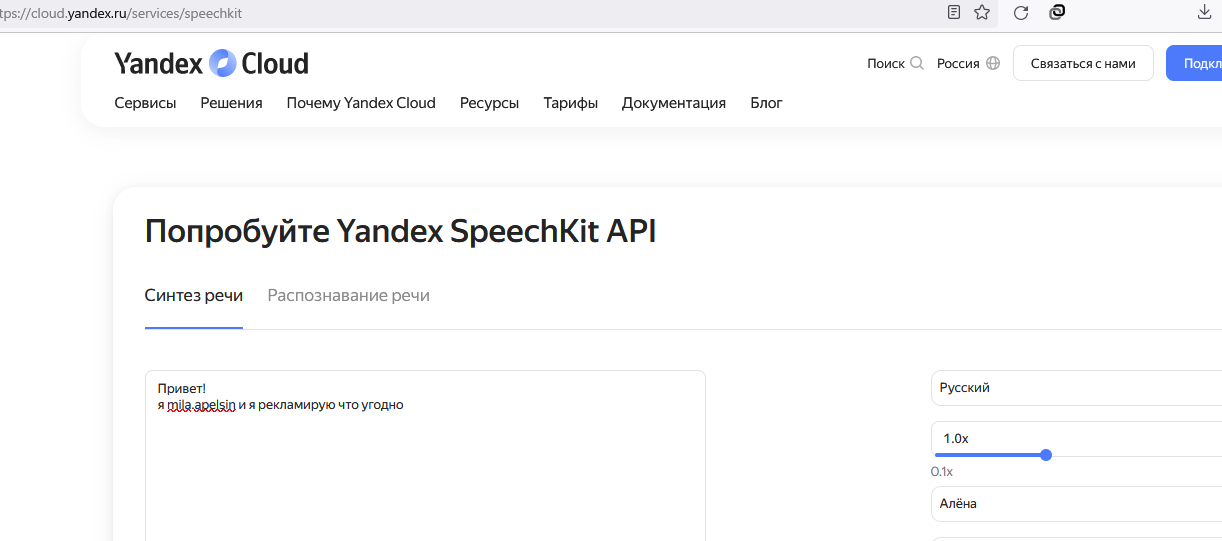The height and width of the screenshot is (541, 1222).
Task: Open reader view icon in address bar
Action: click(x=954, y=13)
